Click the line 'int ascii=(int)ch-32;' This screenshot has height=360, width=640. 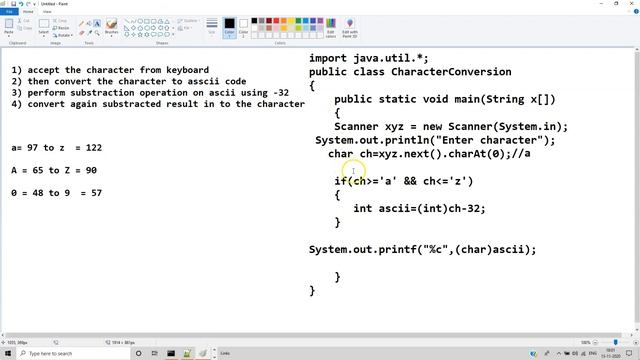pos(419,208)
